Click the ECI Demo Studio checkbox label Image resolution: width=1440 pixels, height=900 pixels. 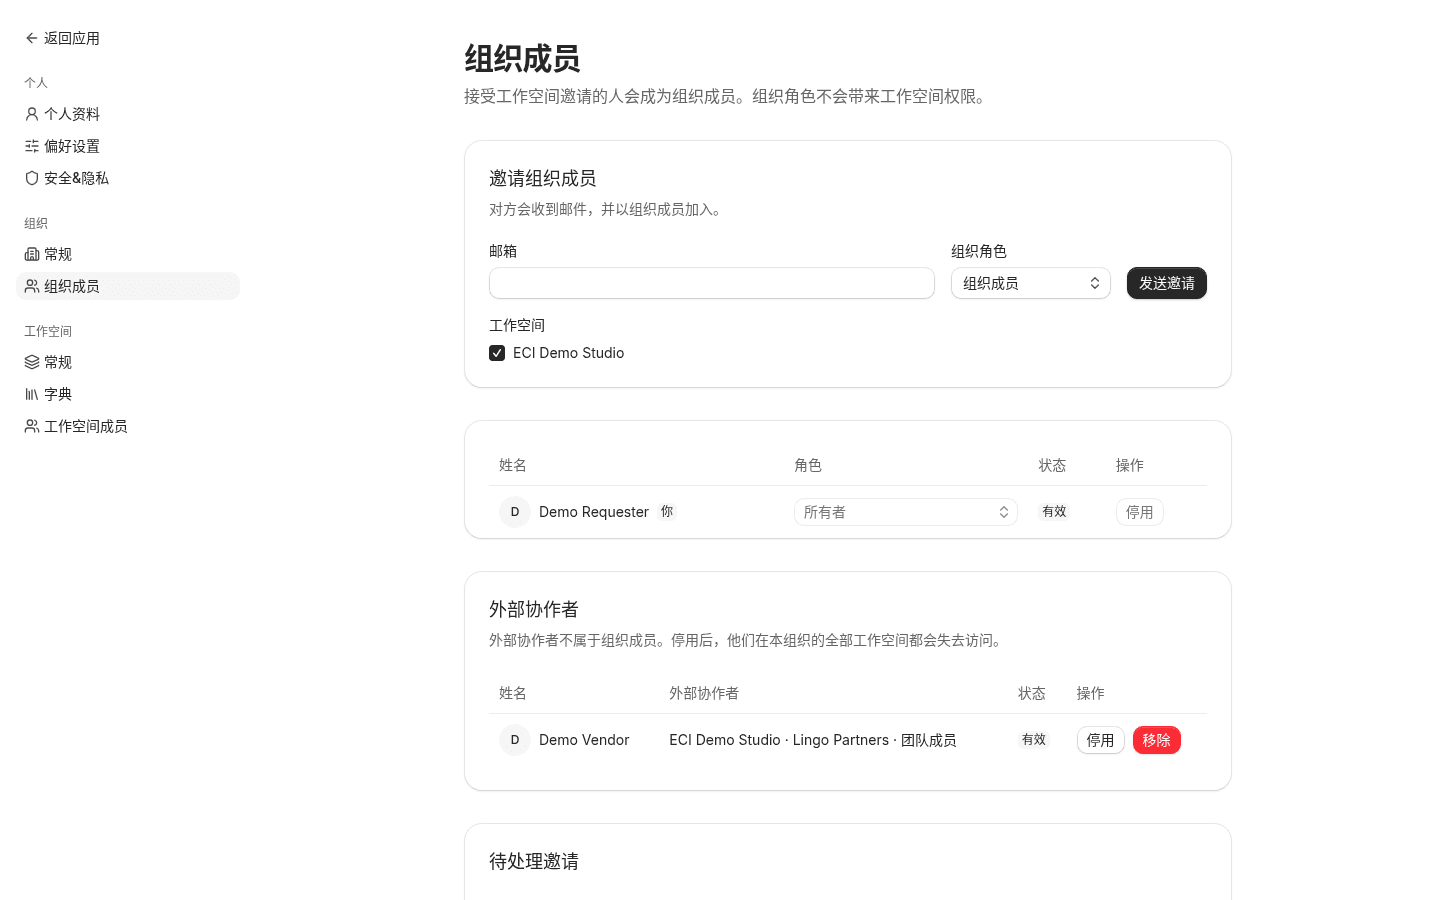[569, 353]
